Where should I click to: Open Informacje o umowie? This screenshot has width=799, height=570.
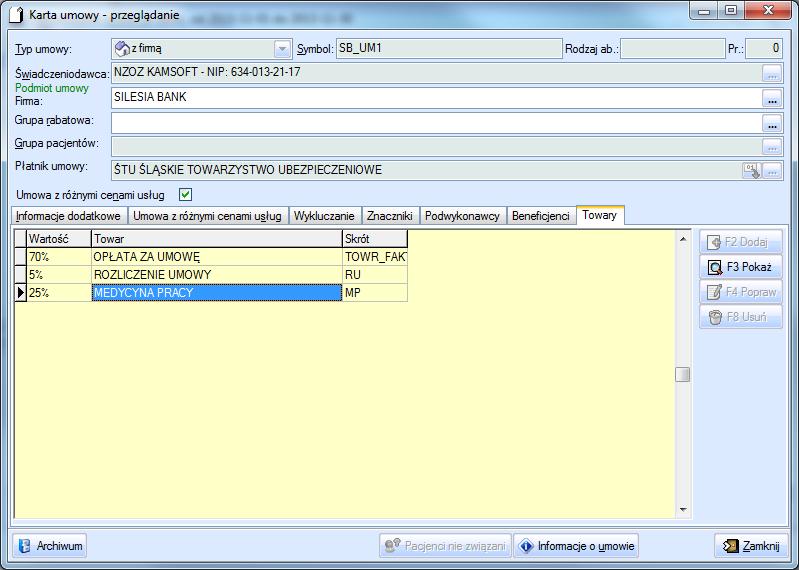[x=576, y=546]
